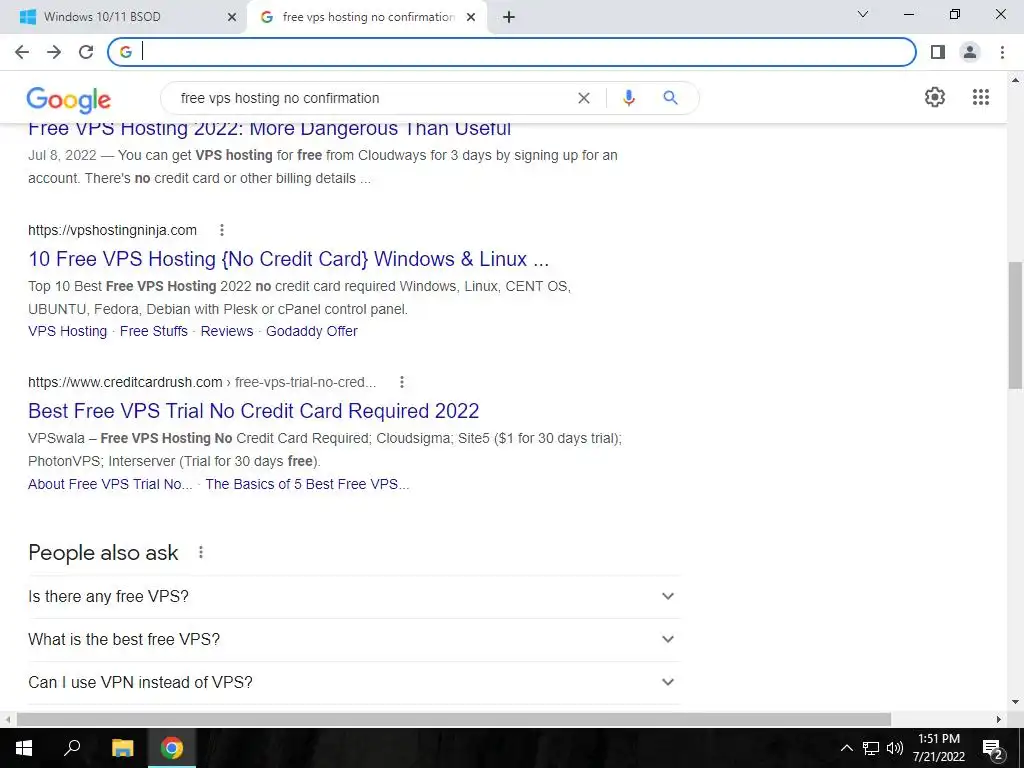Open the taskbar clock and date
Viewport: 1024px width, 768px height.
[939, 748]
